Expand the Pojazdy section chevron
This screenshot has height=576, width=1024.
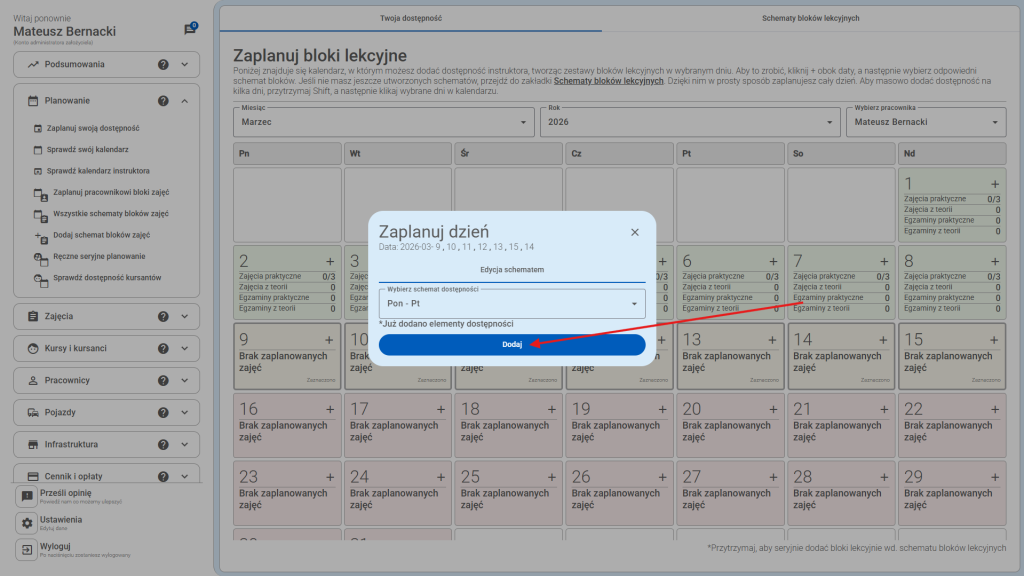[x=185, y=413]
